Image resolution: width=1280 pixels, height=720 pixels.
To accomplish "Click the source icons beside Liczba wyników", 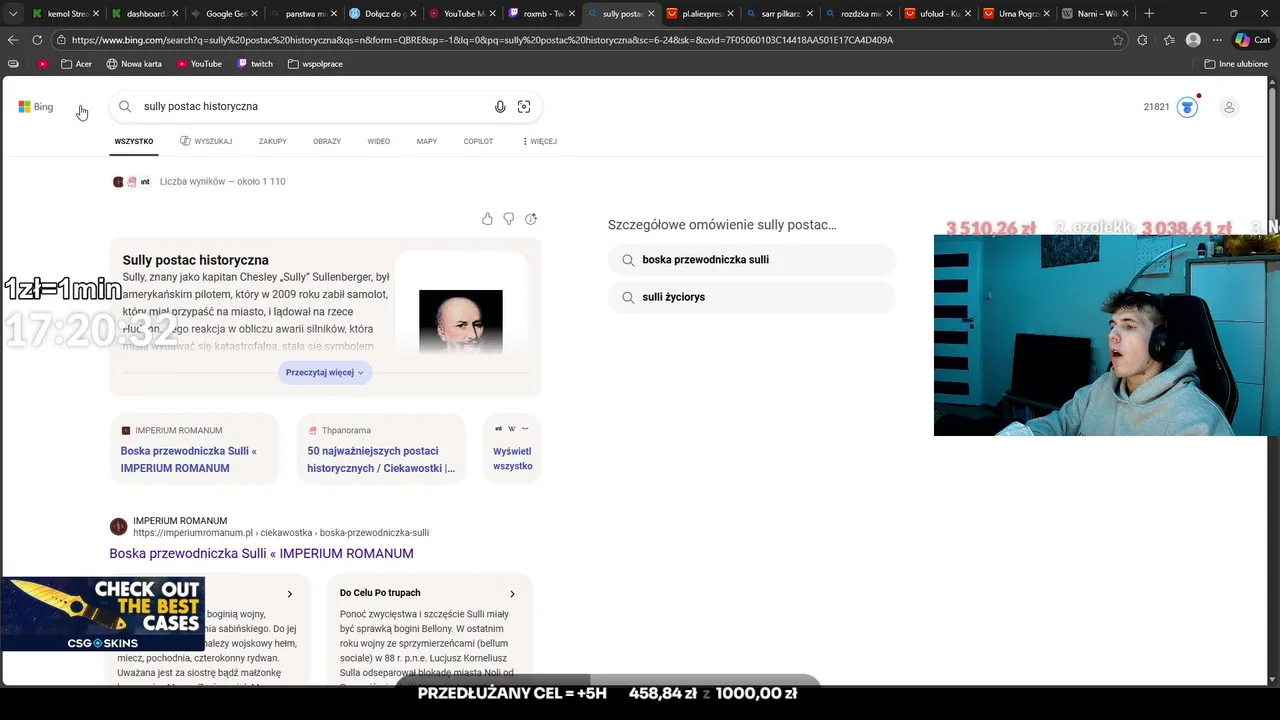I will click(x=131, y=182).
